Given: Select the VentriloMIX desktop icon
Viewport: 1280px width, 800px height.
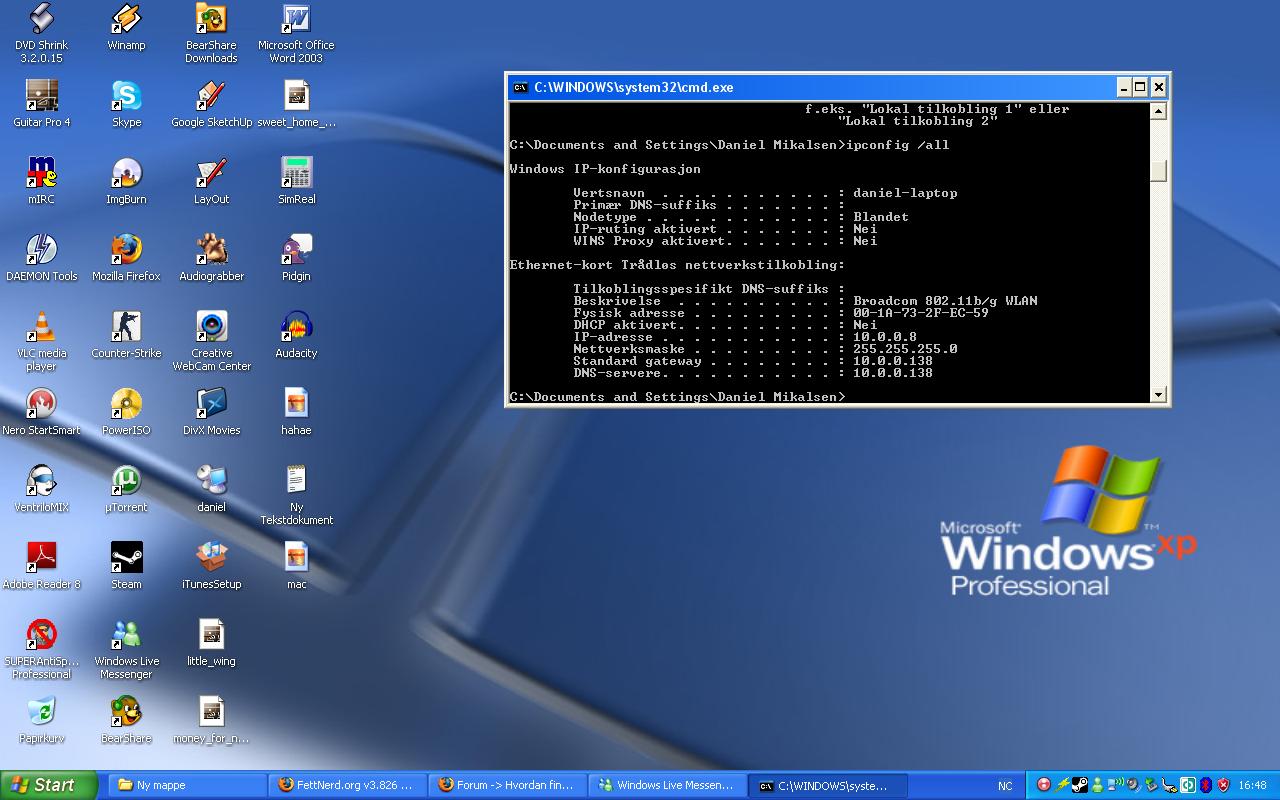Looking at the screenshot, I should [x=41, y=489].
